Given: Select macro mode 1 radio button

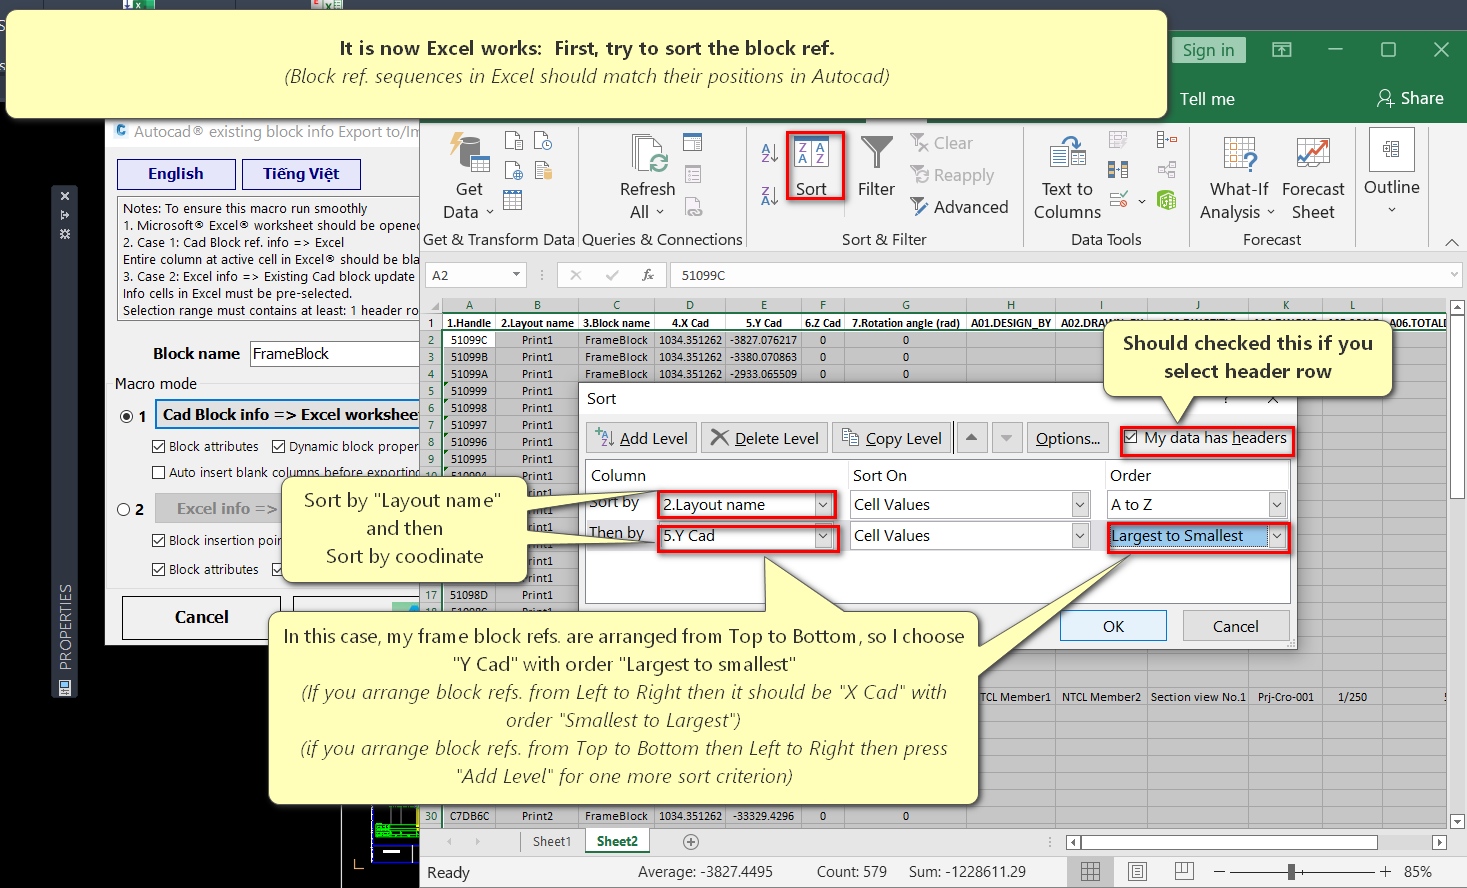Looking at the screenshot, I should [127, 416].
